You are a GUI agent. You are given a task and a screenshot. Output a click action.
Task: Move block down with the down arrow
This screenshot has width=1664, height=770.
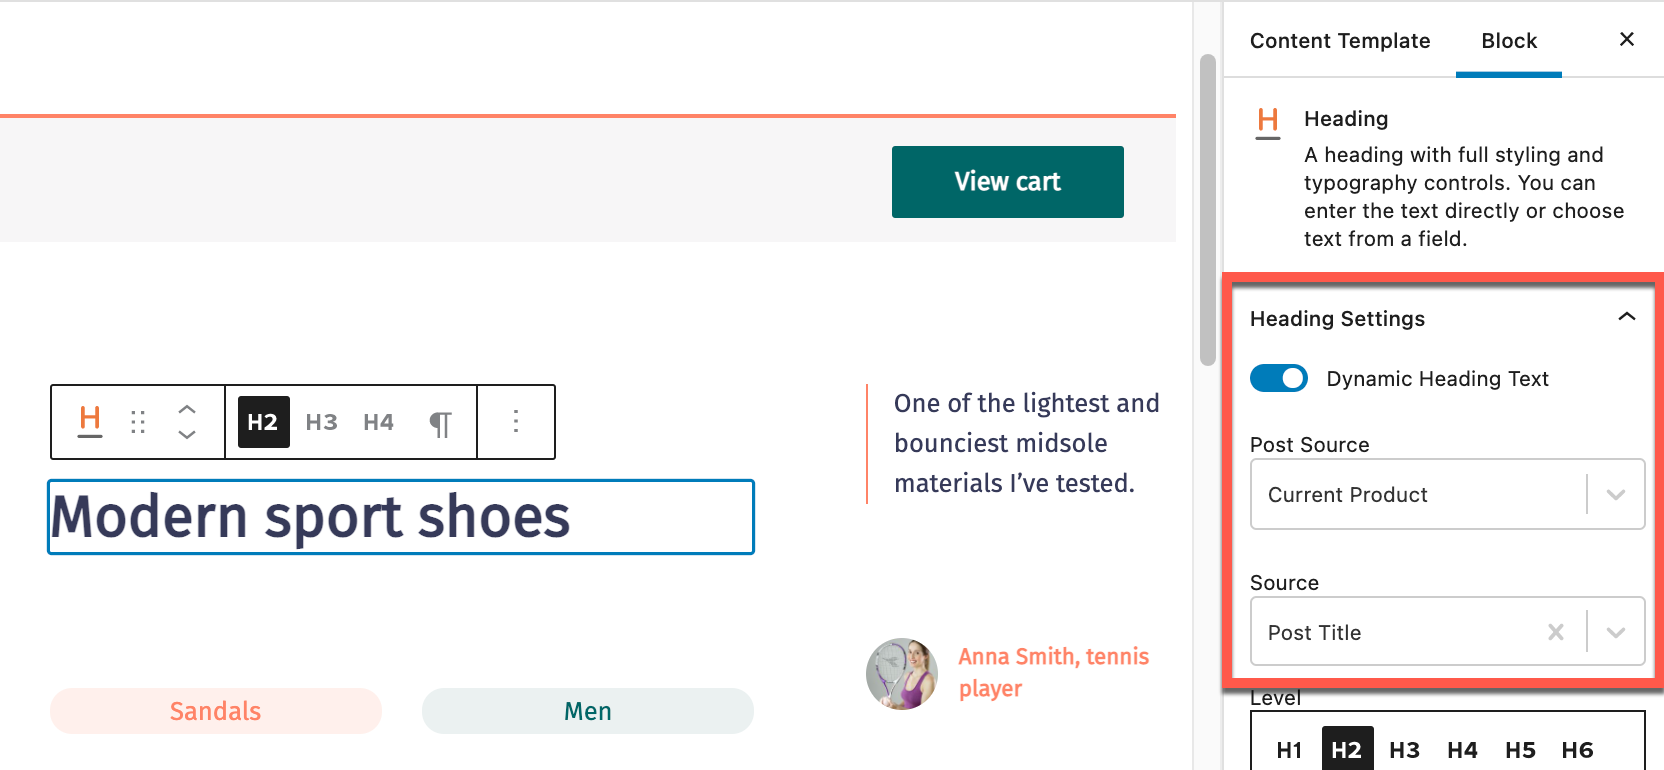tap(187, 435)
